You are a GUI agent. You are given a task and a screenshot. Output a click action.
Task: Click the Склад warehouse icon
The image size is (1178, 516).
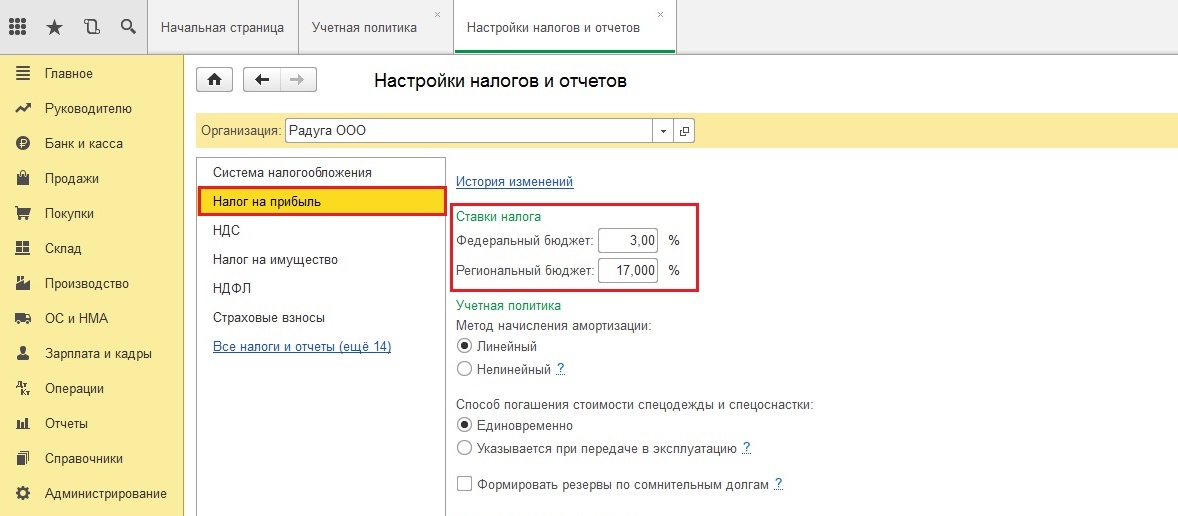23,249
